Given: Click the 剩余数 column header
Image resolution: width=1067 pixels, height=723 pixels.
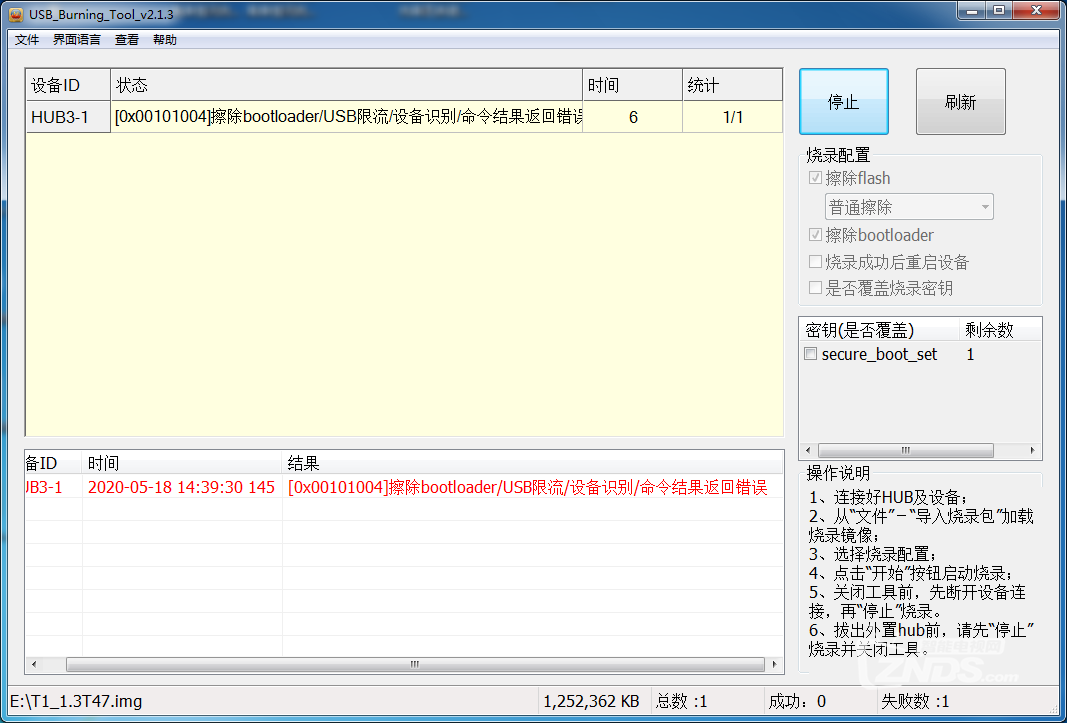Looking at the screenshot, I should click(x=1000, y=330).
